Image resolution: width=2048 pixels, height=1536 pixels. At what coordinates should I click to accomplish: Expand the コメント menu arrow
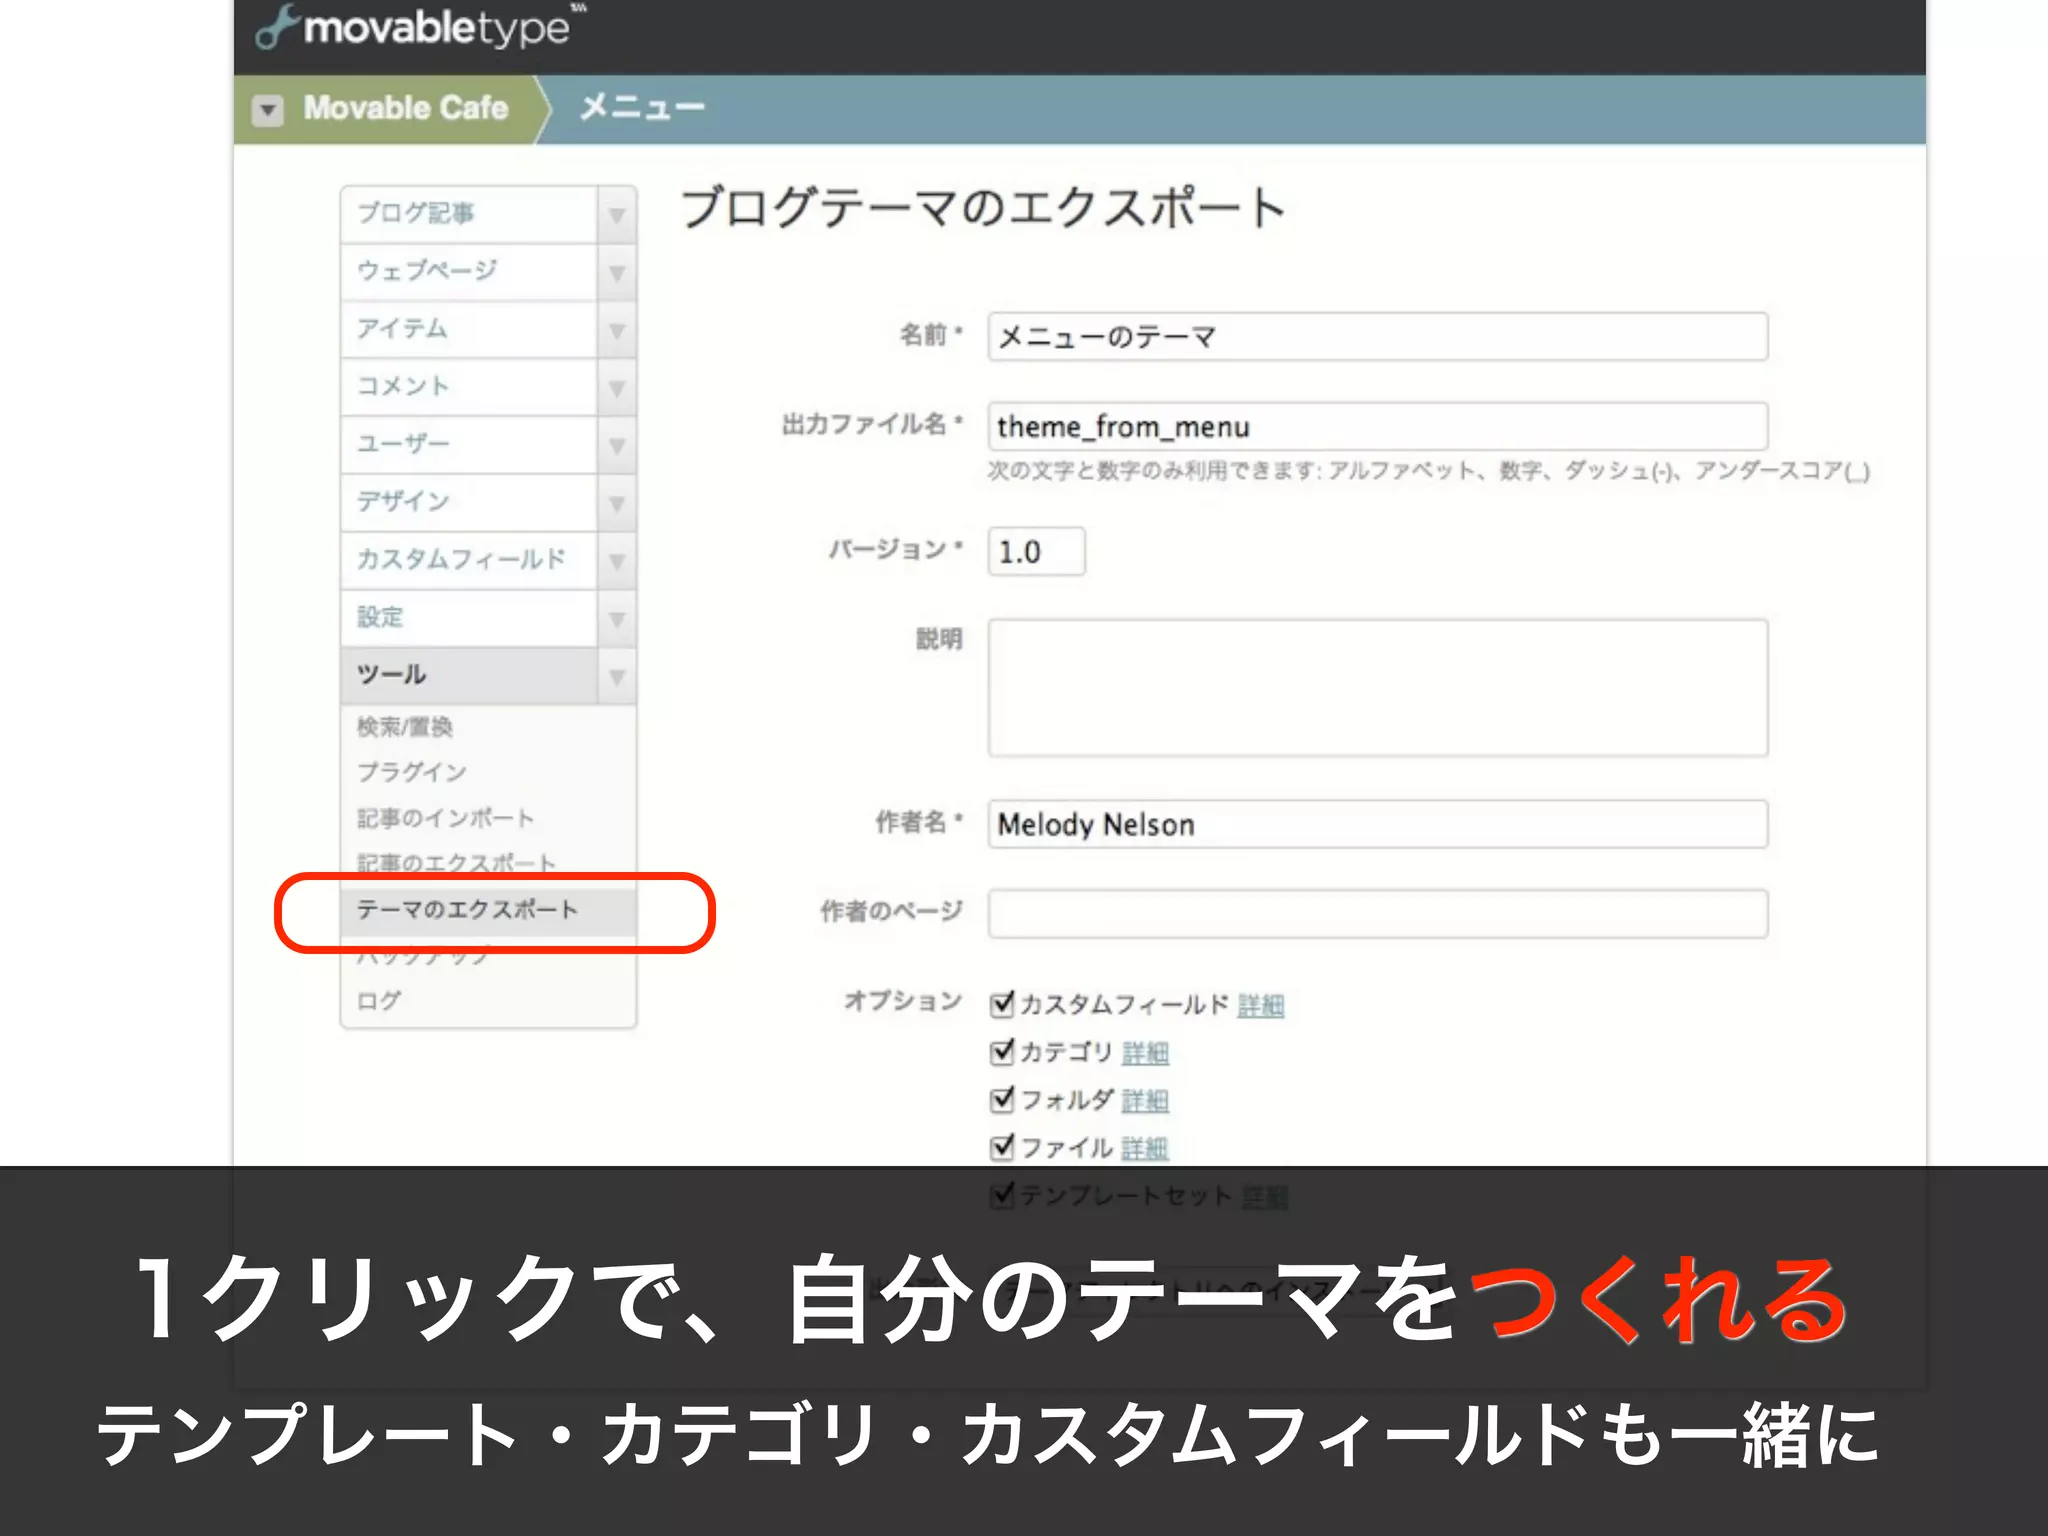tap(617, 388)
